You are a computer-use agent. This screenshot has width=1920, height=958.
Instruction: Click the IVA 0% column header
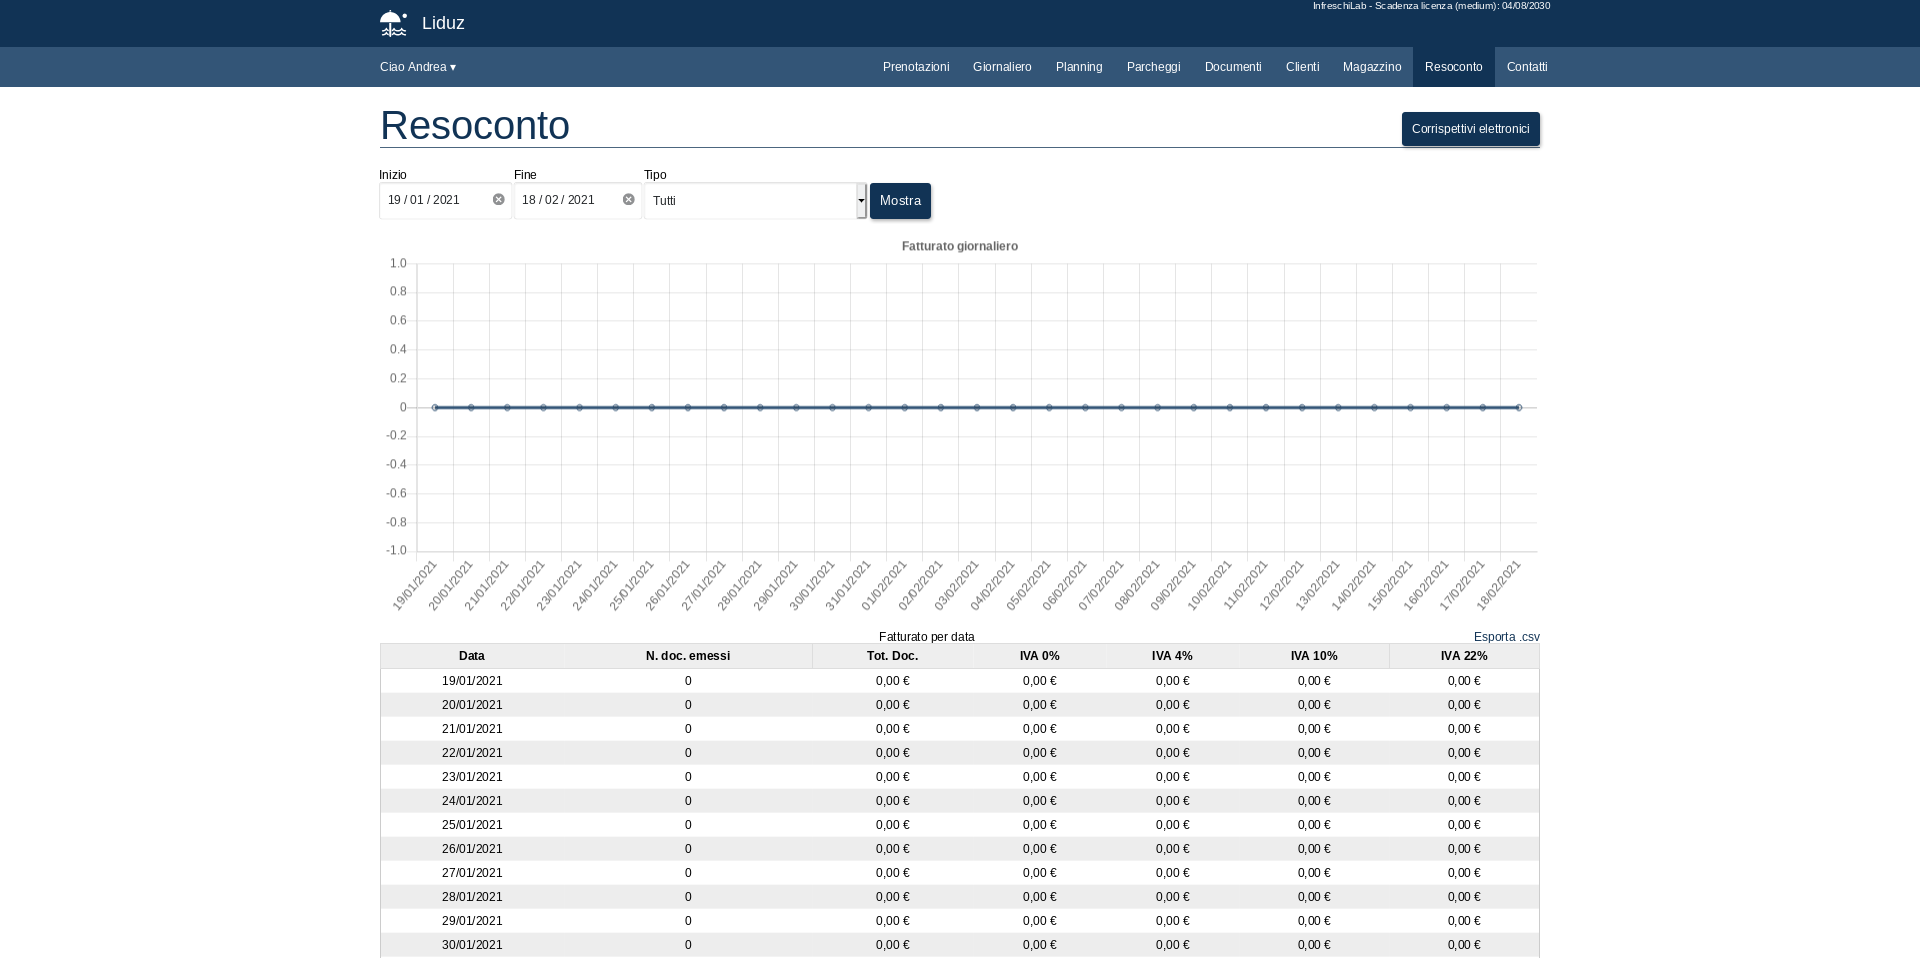(x=1040, y=656)
